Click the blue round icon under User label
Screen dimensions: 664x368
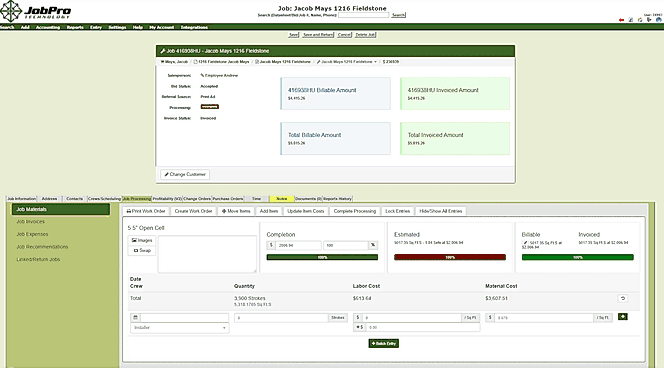[658, 20]
